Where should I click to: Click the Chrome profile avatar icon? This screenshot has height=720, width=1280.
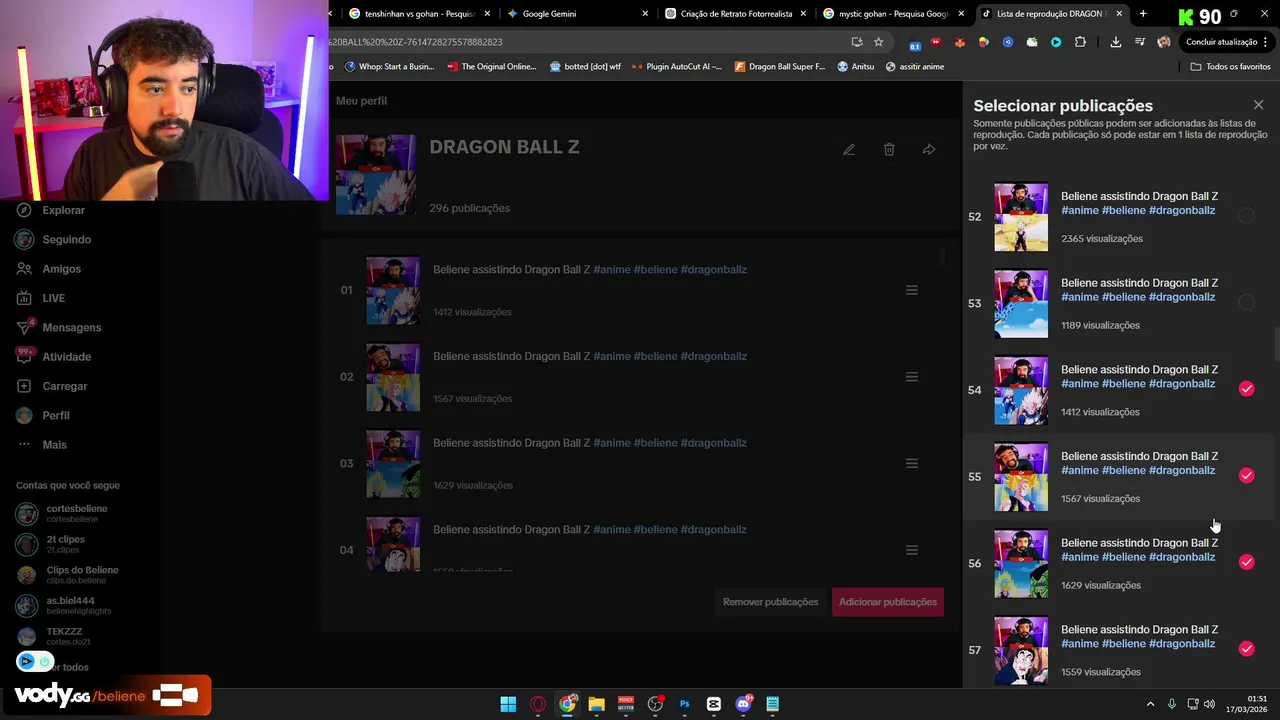coord(1163,42)
